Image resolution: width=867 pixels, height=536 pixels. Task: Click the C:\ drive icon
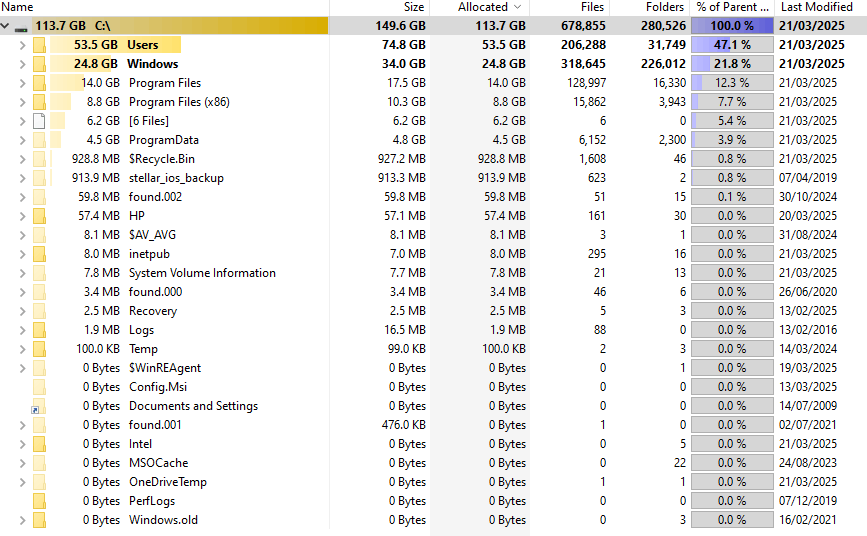[x=21, y=28]
